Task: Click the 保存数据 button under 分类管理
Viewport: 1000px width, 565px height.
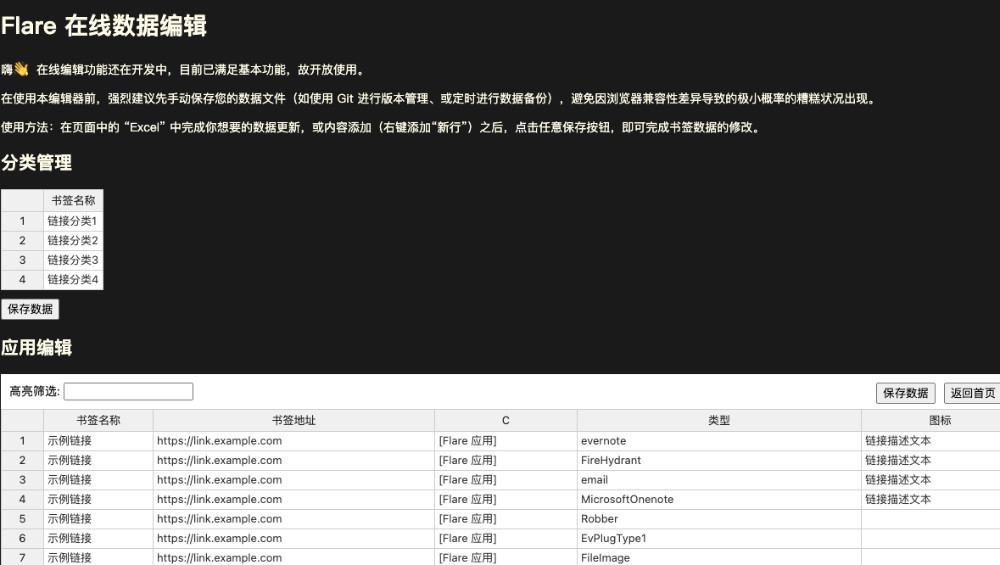Action: pyautogui.click(x=30, y=309)
